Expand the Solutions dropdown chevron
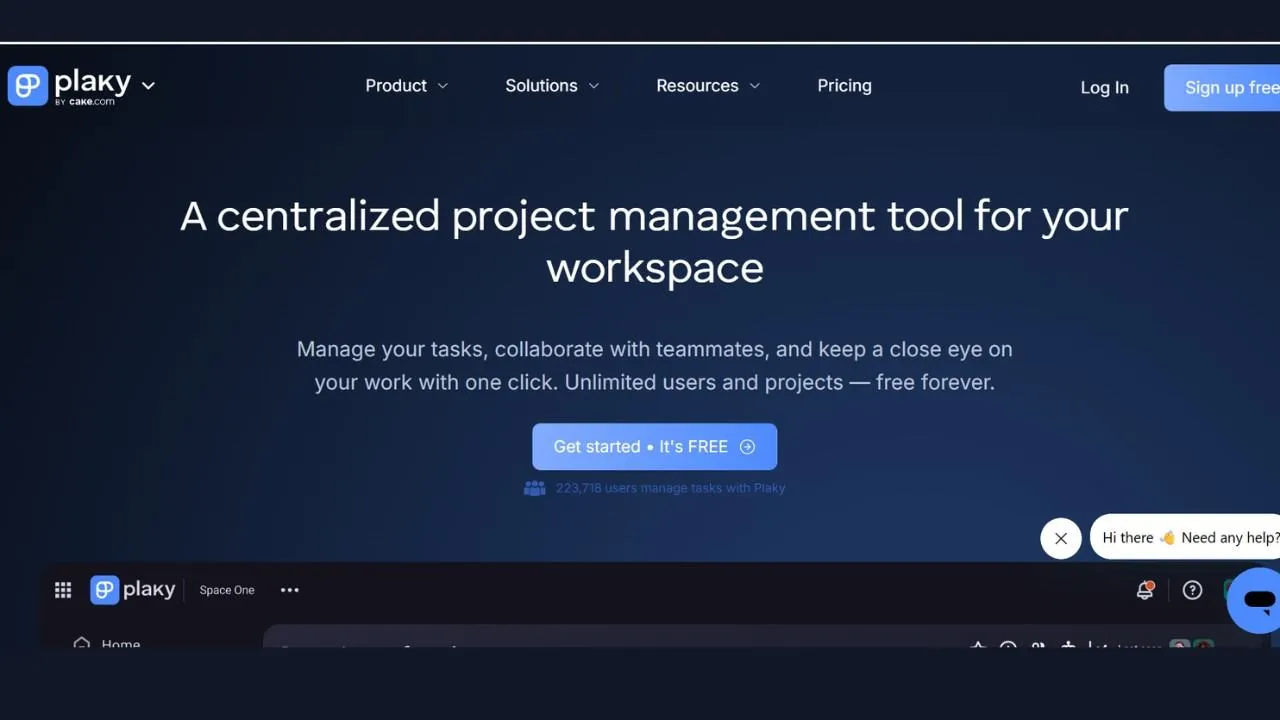1280x720 pixels. click(593, 86)
